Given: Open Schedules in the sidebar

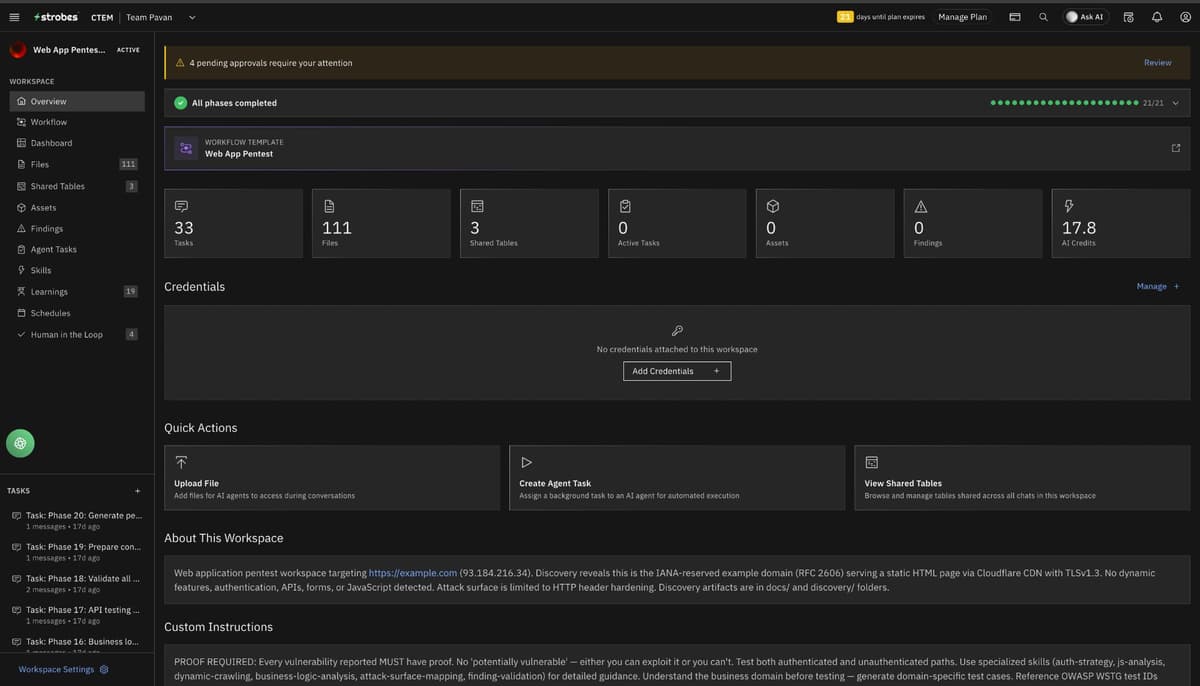Looking at the screenshot, I should [77, 313].
